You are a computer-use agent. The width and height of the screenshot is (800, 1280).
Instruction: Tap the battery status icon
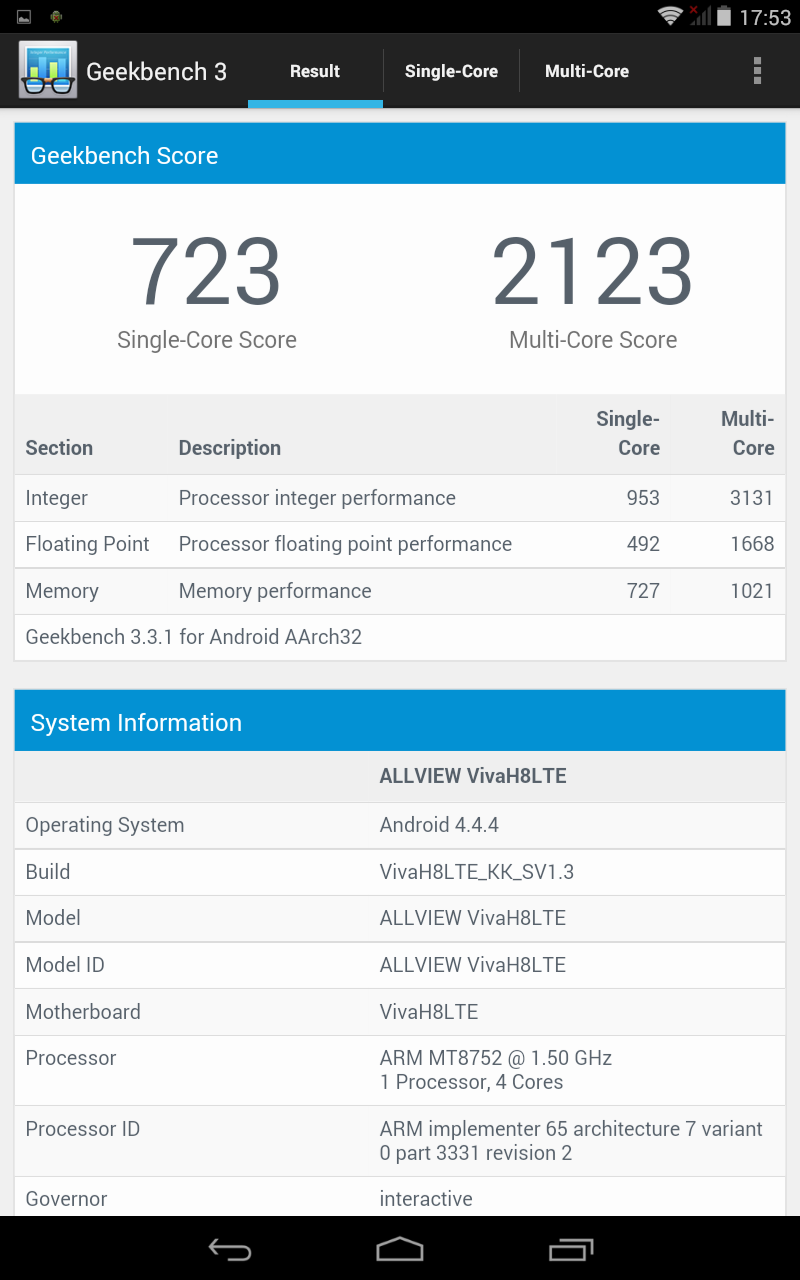[723, 17]
